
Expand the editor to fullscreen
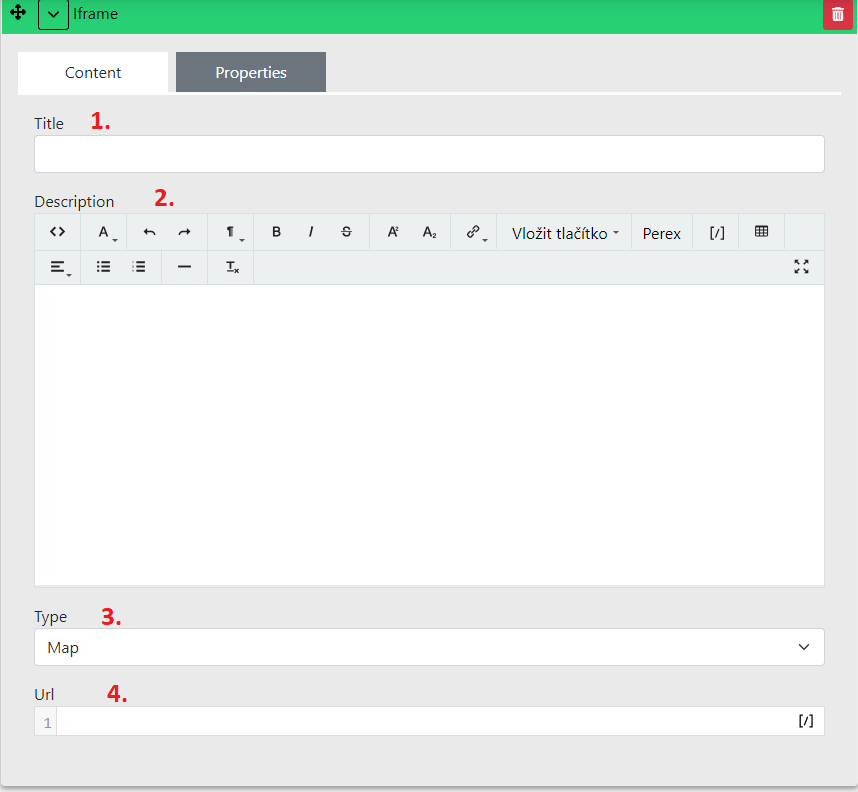801,267
